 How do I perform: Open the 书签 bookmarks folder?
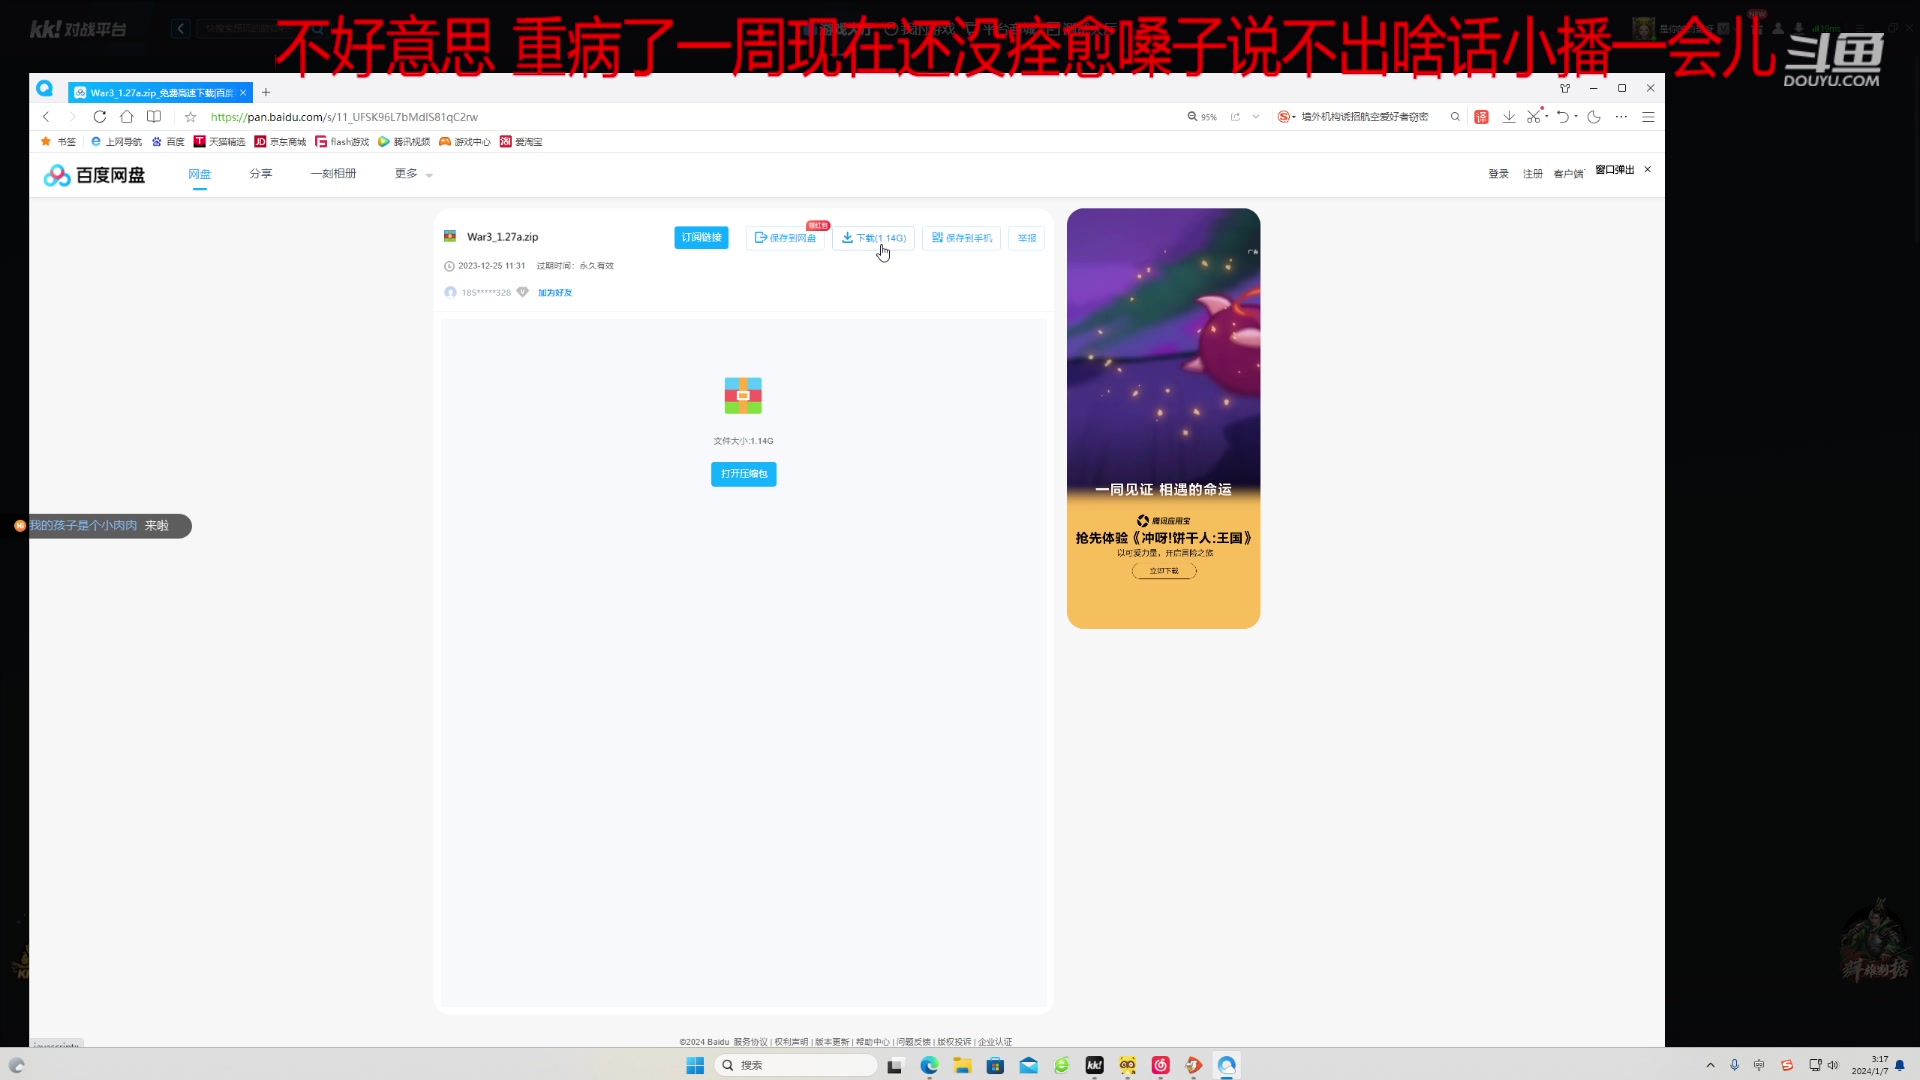click(x=58, y=142)
